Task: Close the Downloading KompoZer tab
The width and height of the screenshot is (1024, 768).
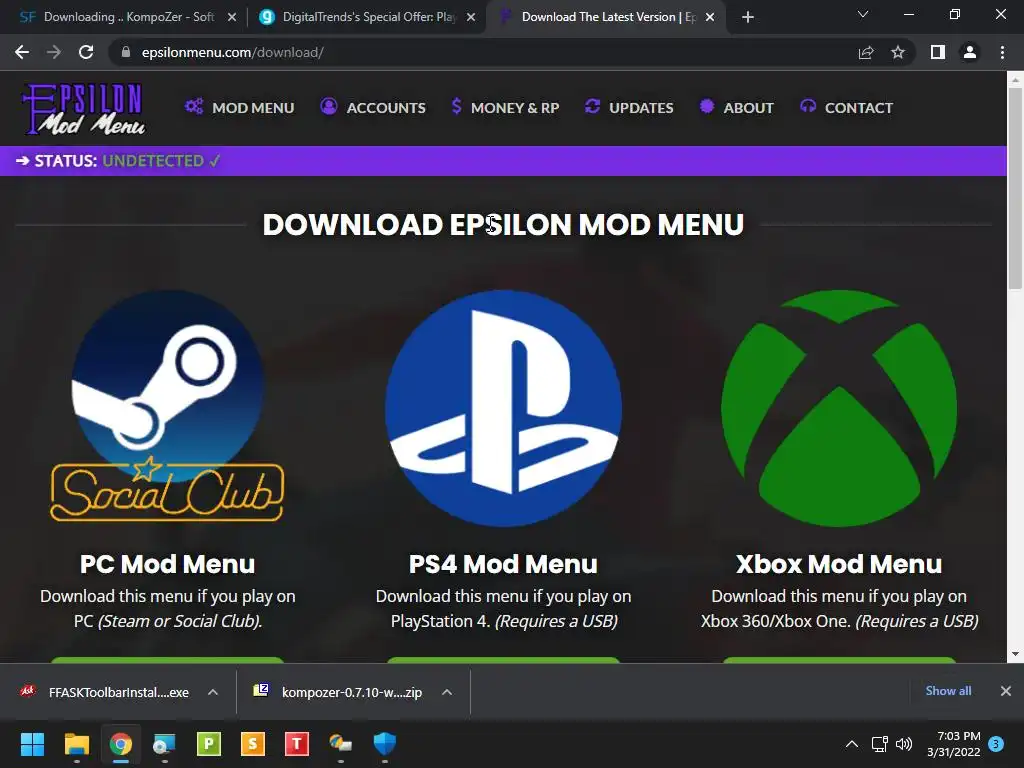Action: point(232,17)
